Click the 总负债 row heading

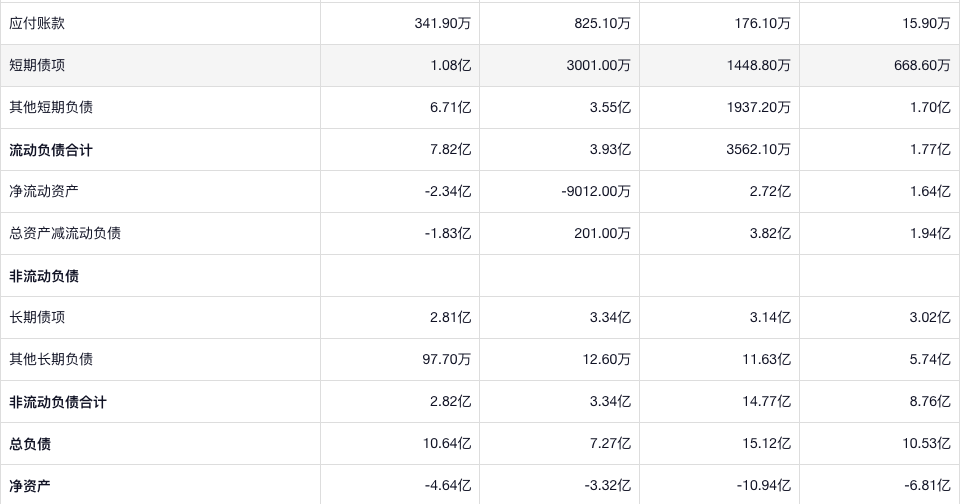pos(30,444)
